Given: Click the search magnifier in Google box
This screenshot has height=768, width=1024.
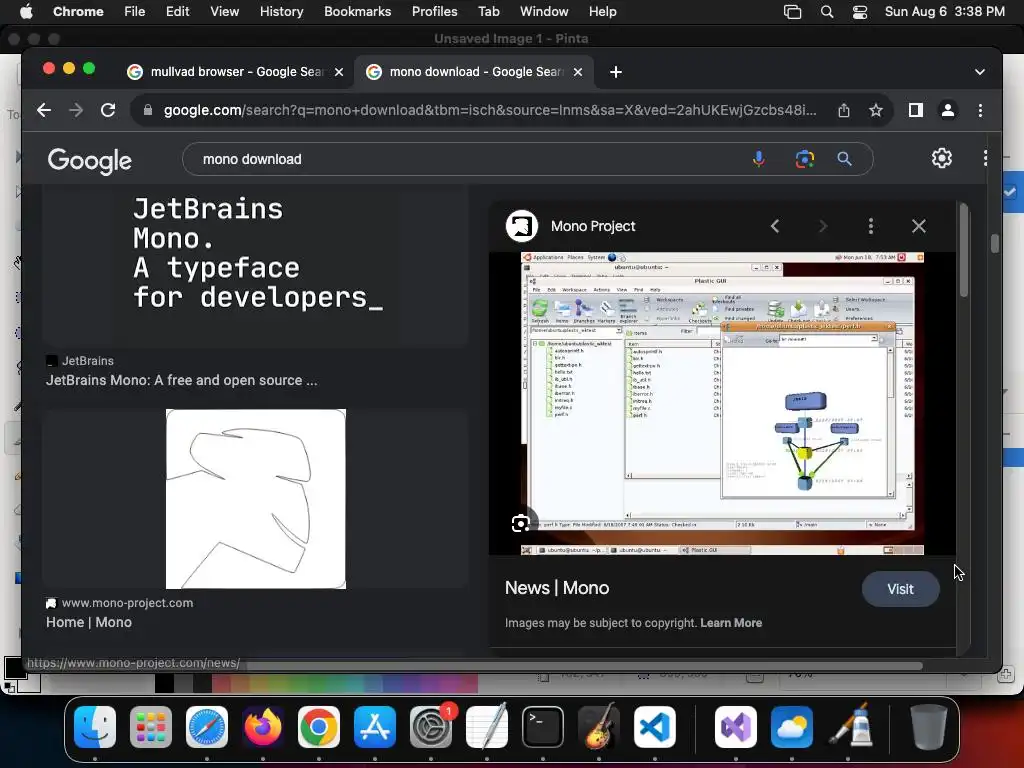Looking at the screenshot, I should (844, 159).
